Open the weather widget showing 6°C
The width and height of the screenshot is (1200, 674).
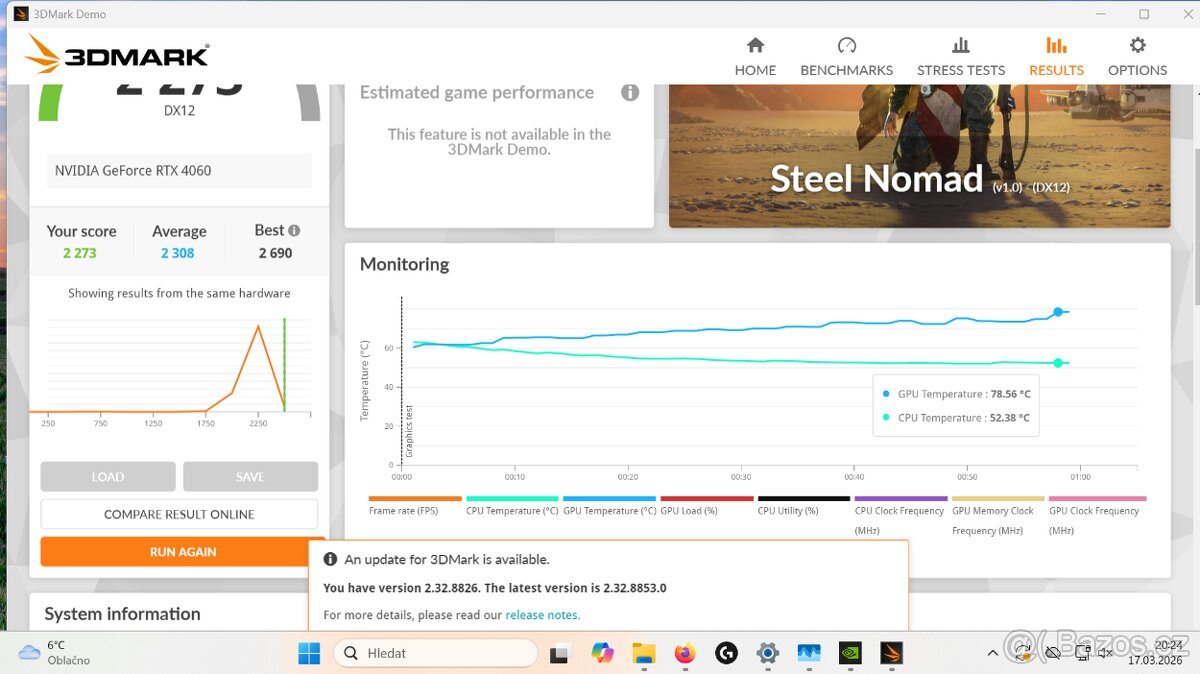click(x=55, y=653)
